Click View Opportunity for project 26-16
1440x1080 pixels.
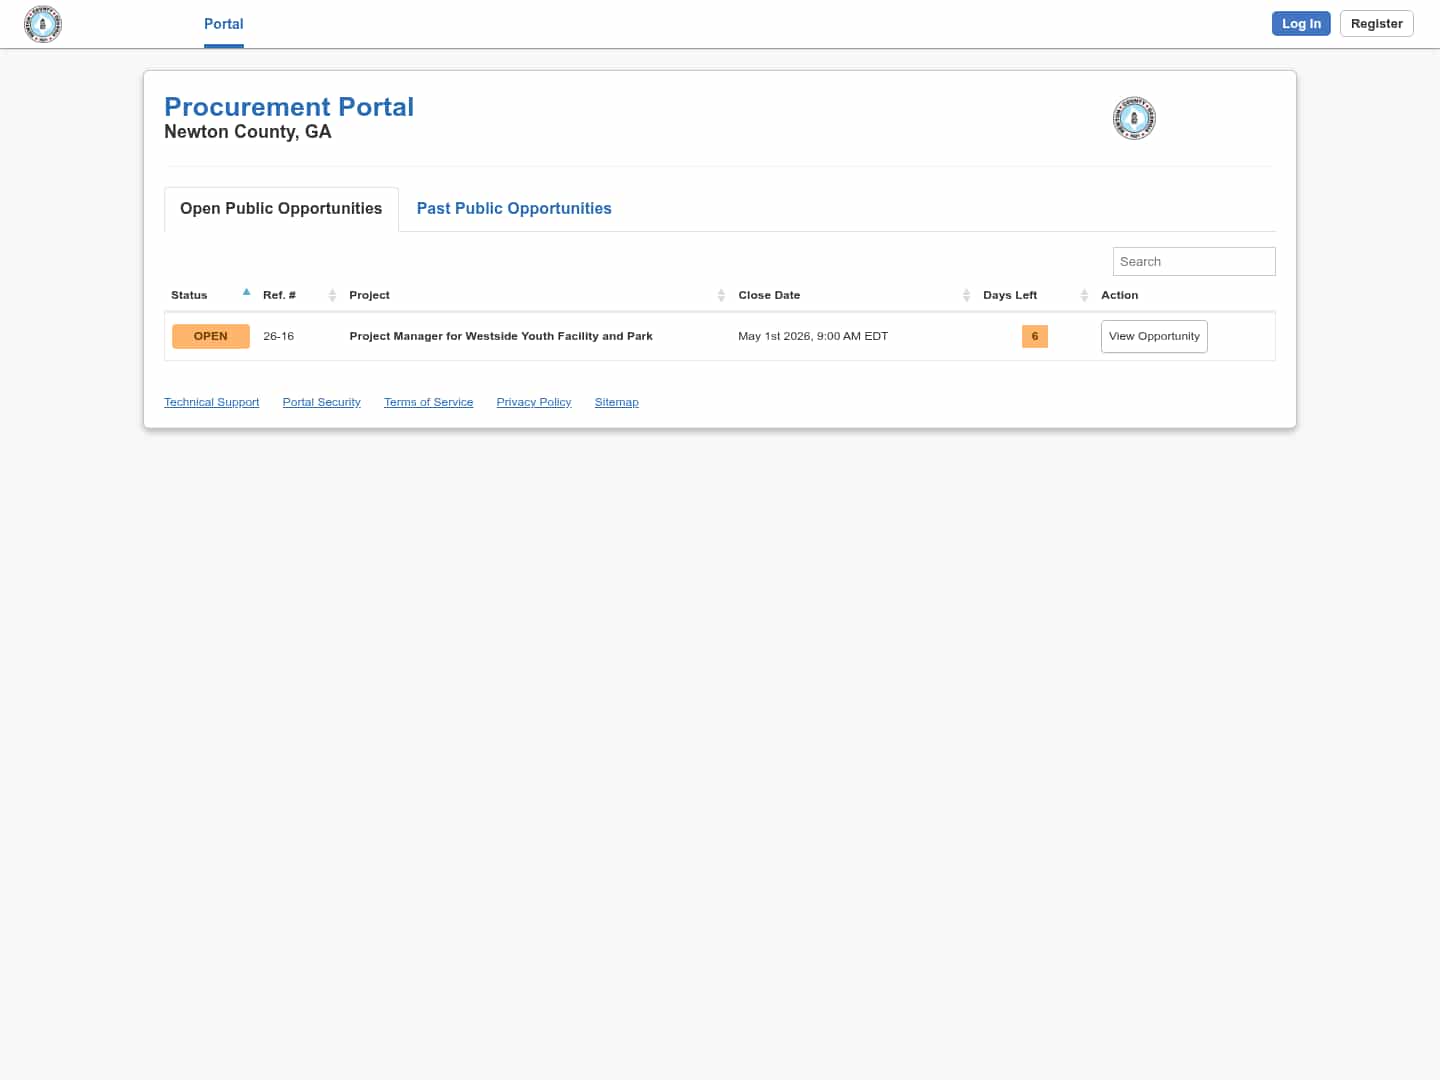coord(1154,337)
